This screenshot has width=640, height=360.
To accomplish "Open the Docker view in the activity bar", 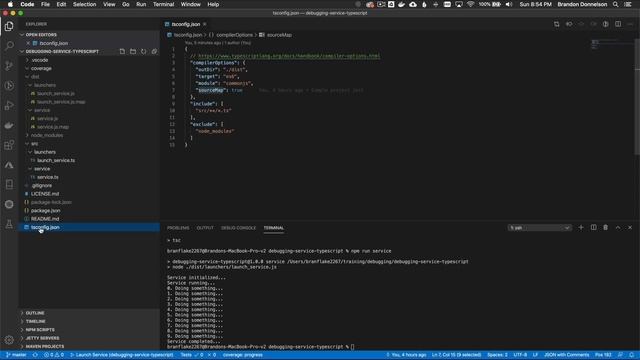I will [9, 125].
